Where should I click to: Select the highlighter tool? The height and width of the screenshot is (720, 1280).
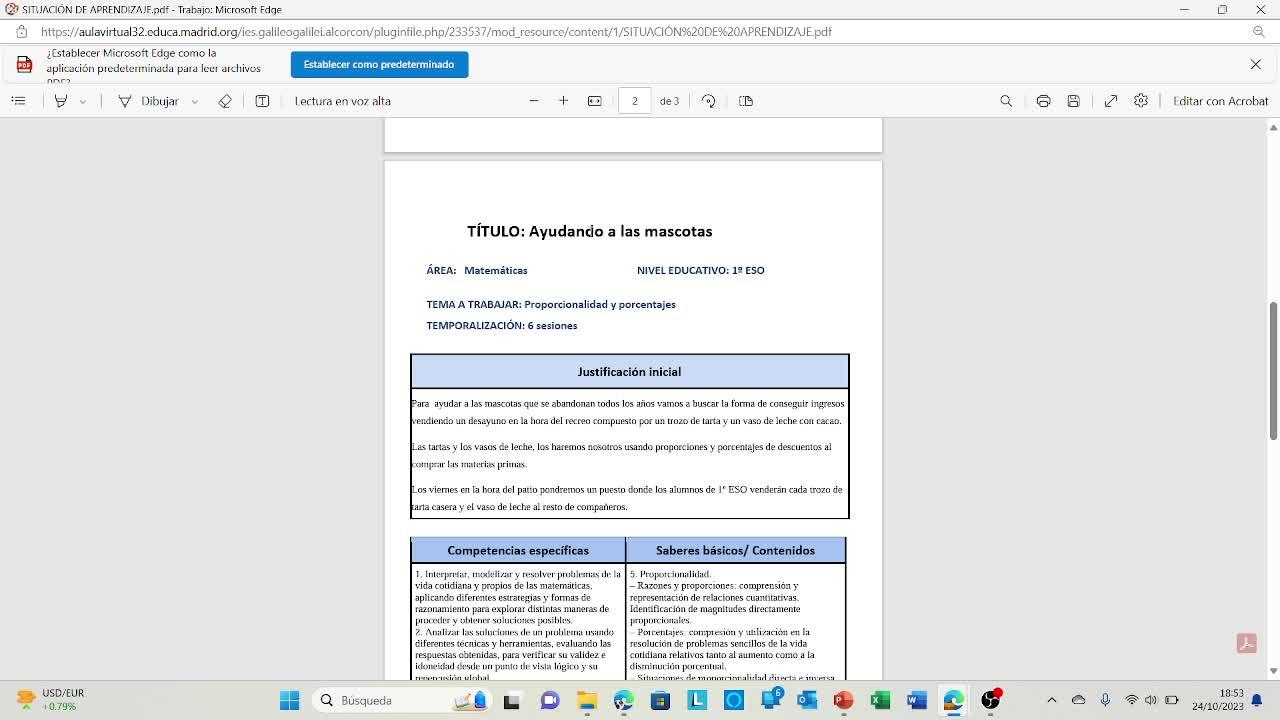[x=61, y=101]
